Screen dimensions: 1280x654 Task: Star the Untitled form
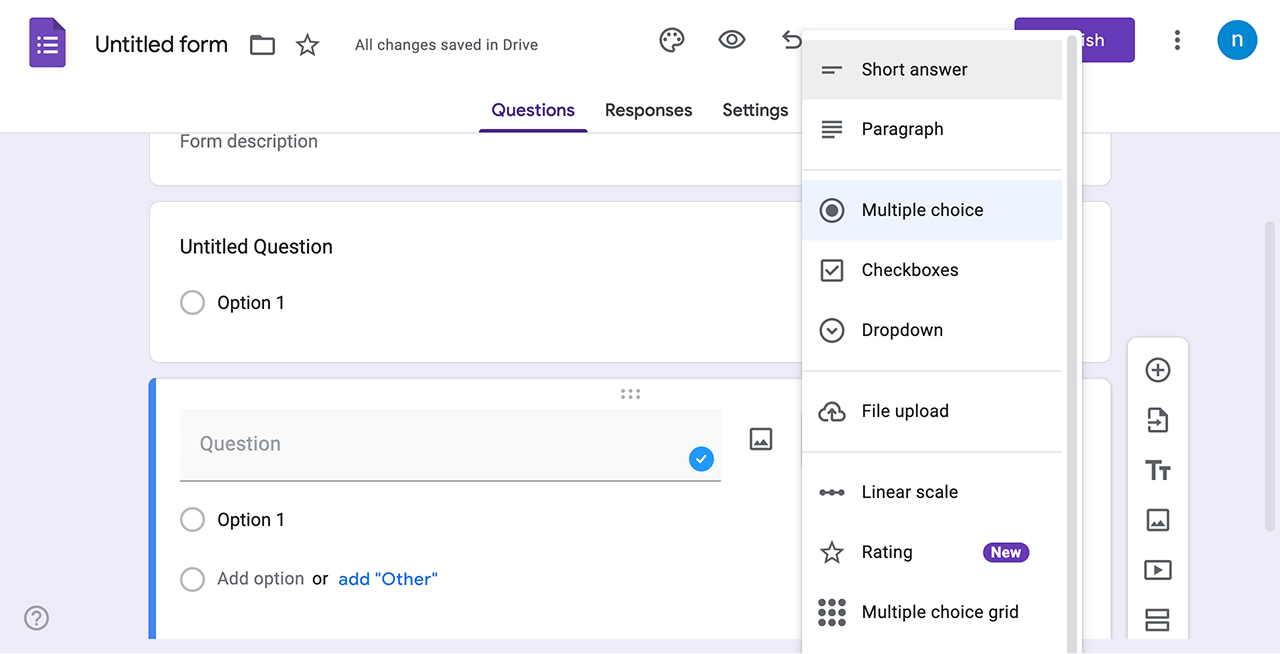[x=307, y=44]
